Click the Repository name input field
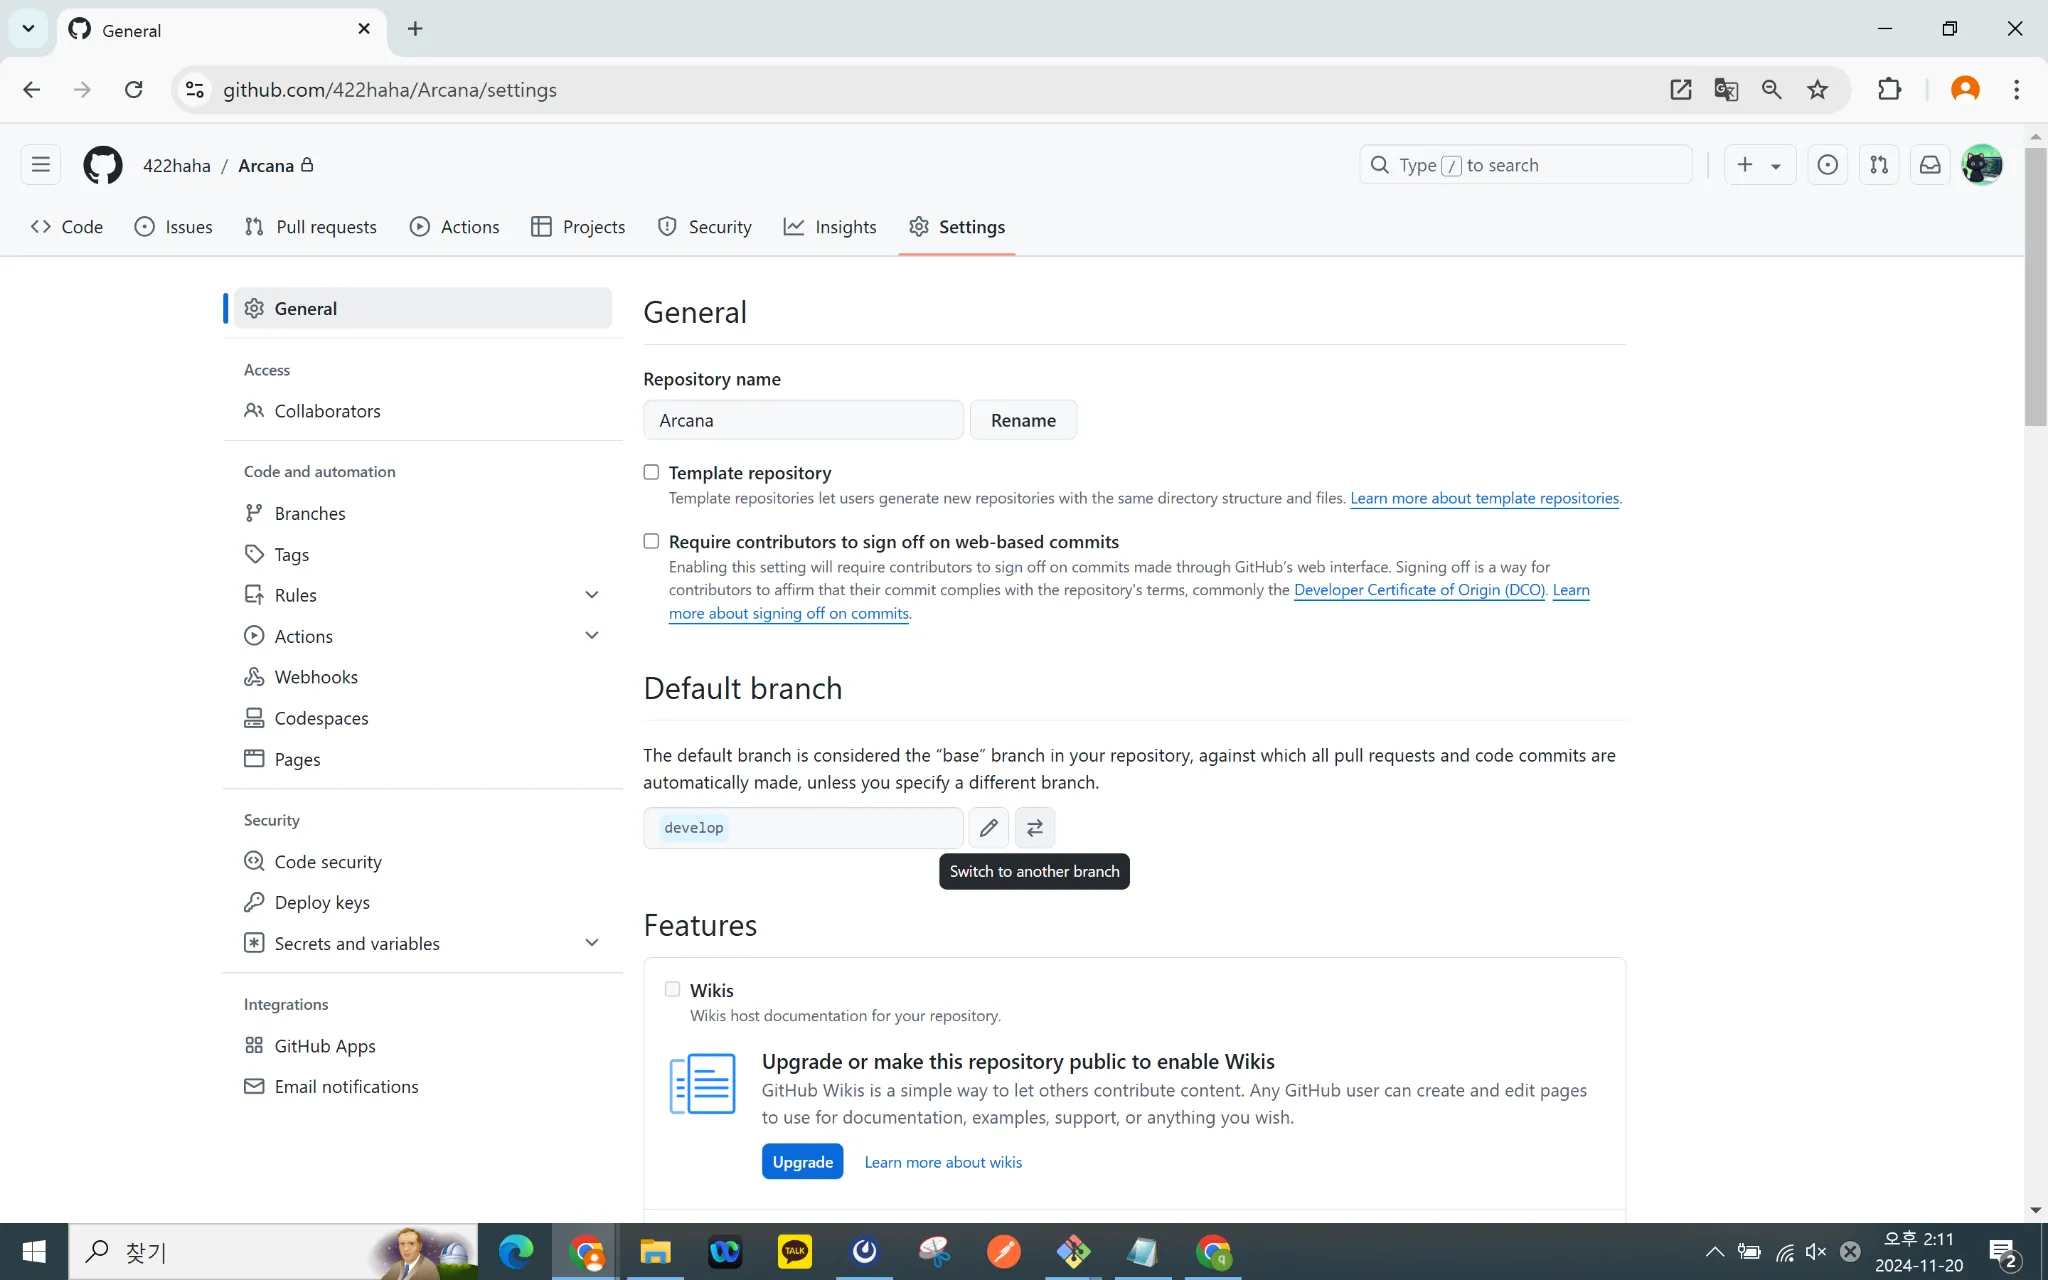Screen dimensions: 2048x1280 pyautogui.click(x=802, y=420)
